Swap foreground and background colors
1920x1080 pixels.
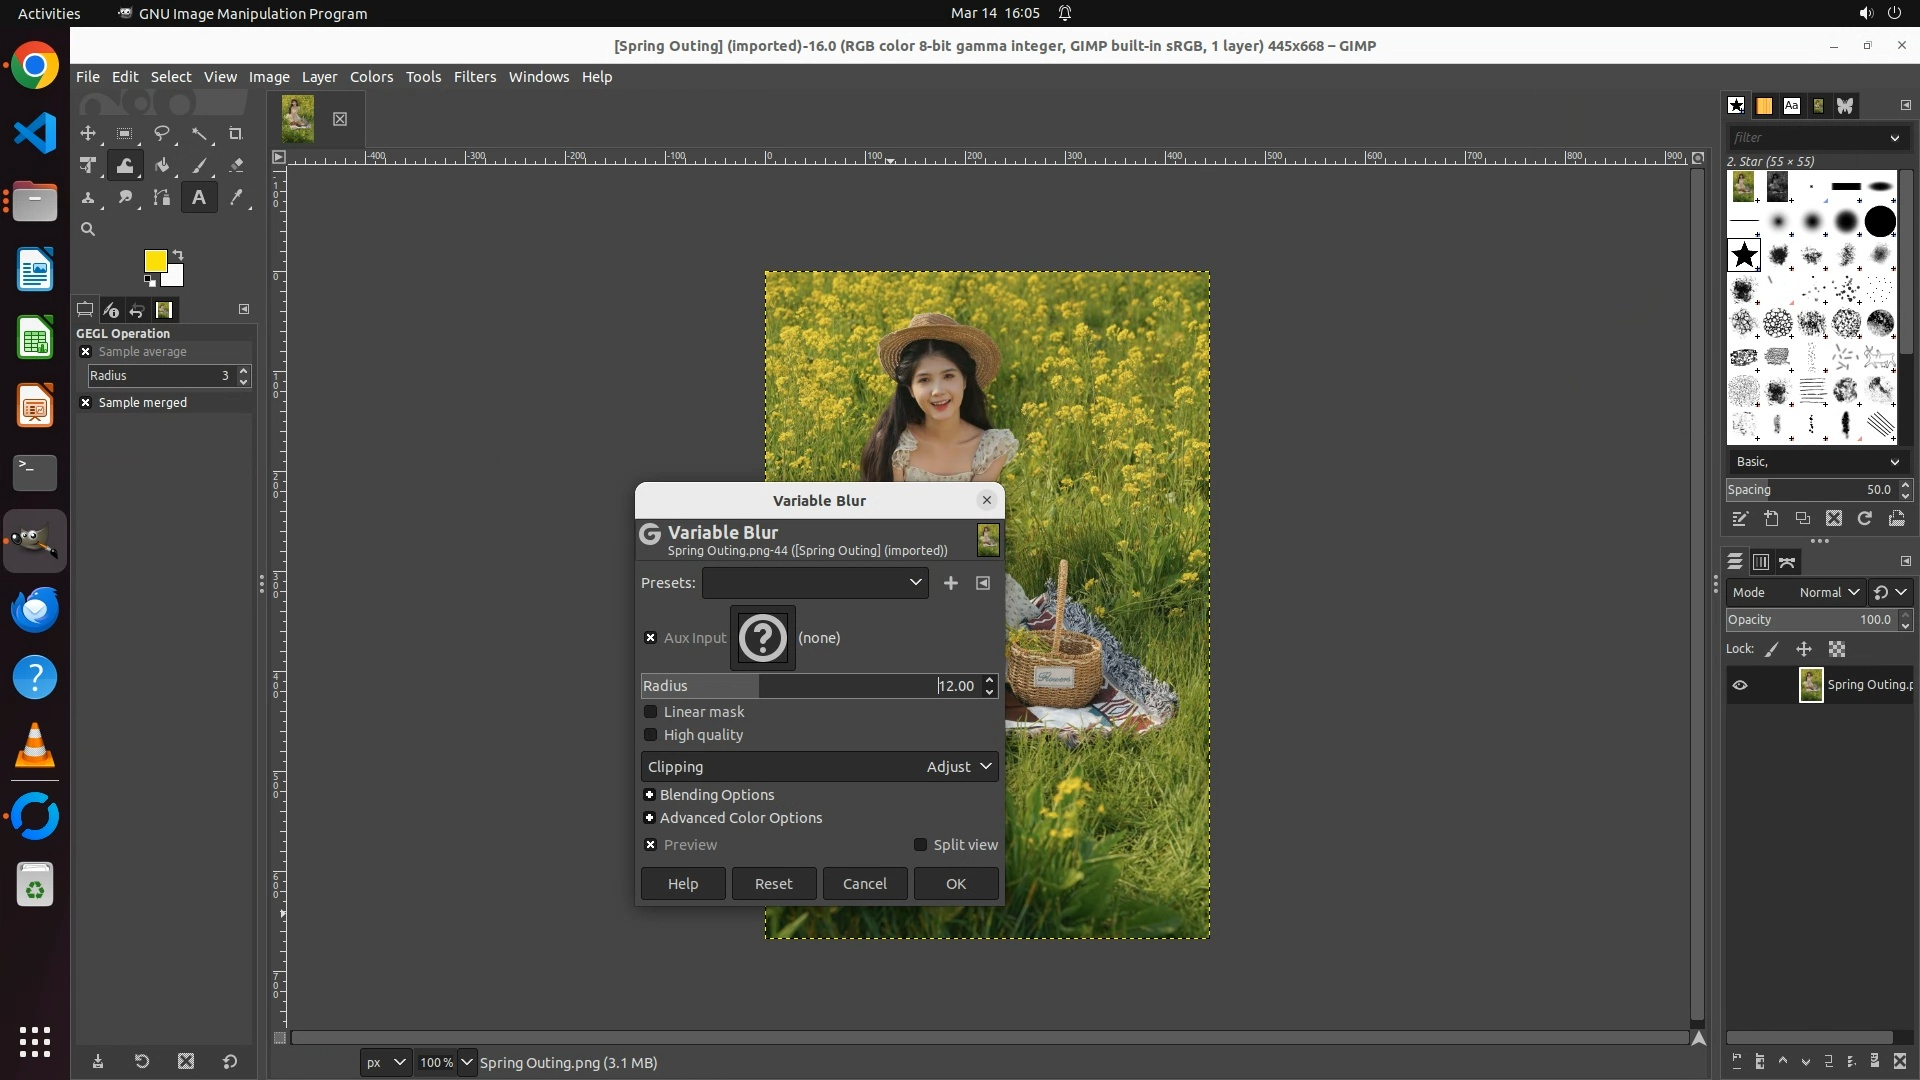178,254
